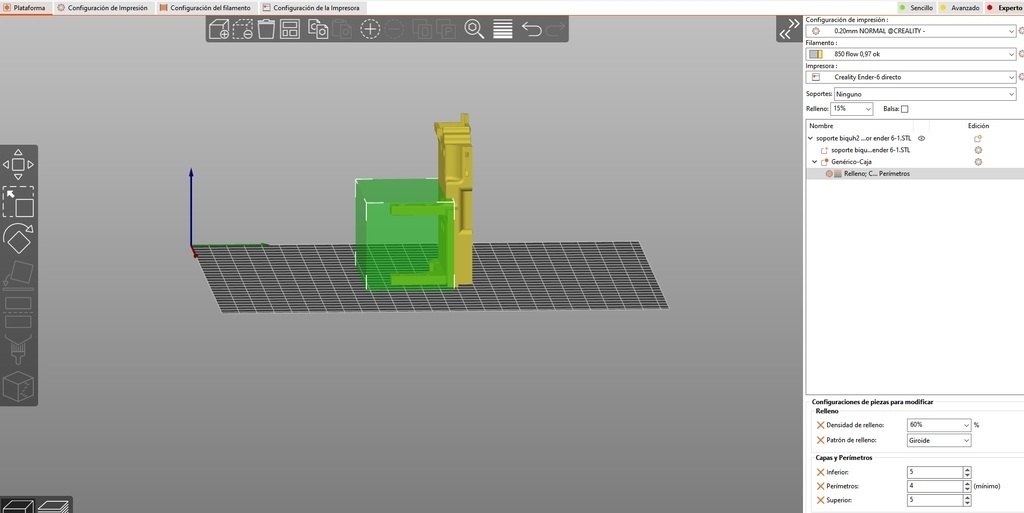The width and height of the screenshot is (1024, 513).
Task: Click the Copy icon in toolbar
Action: (318, 29)
